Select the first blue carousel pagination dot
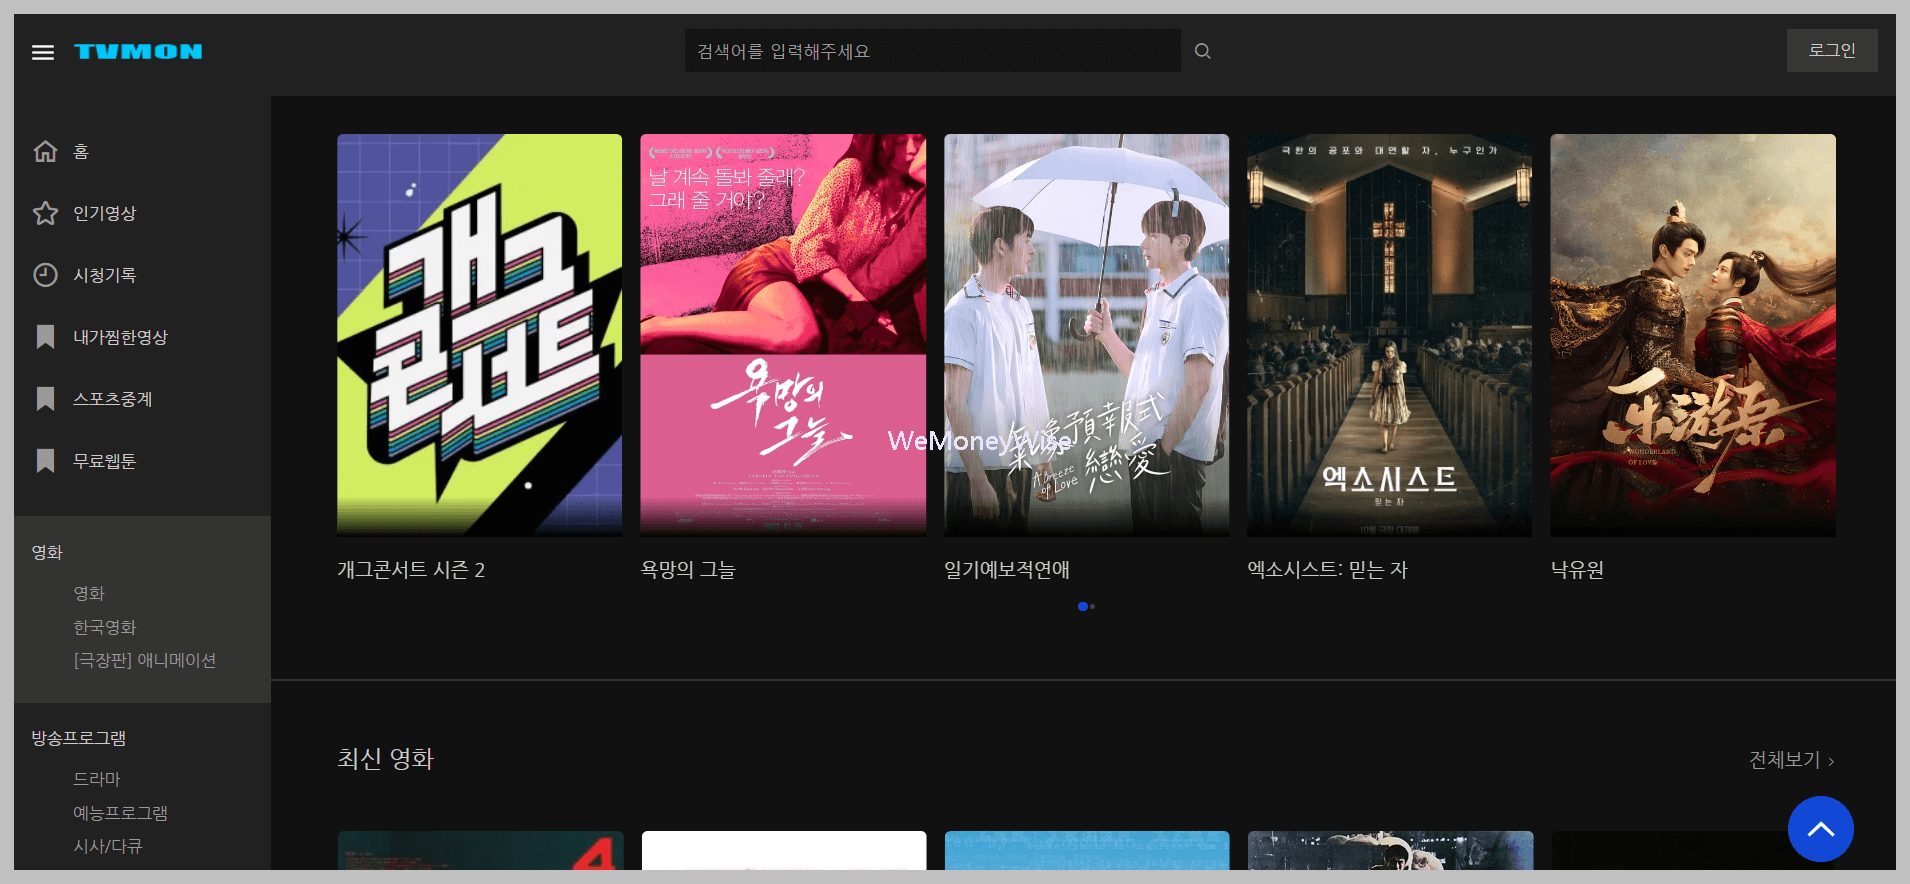The image size is (1910, 884). 1082,606
